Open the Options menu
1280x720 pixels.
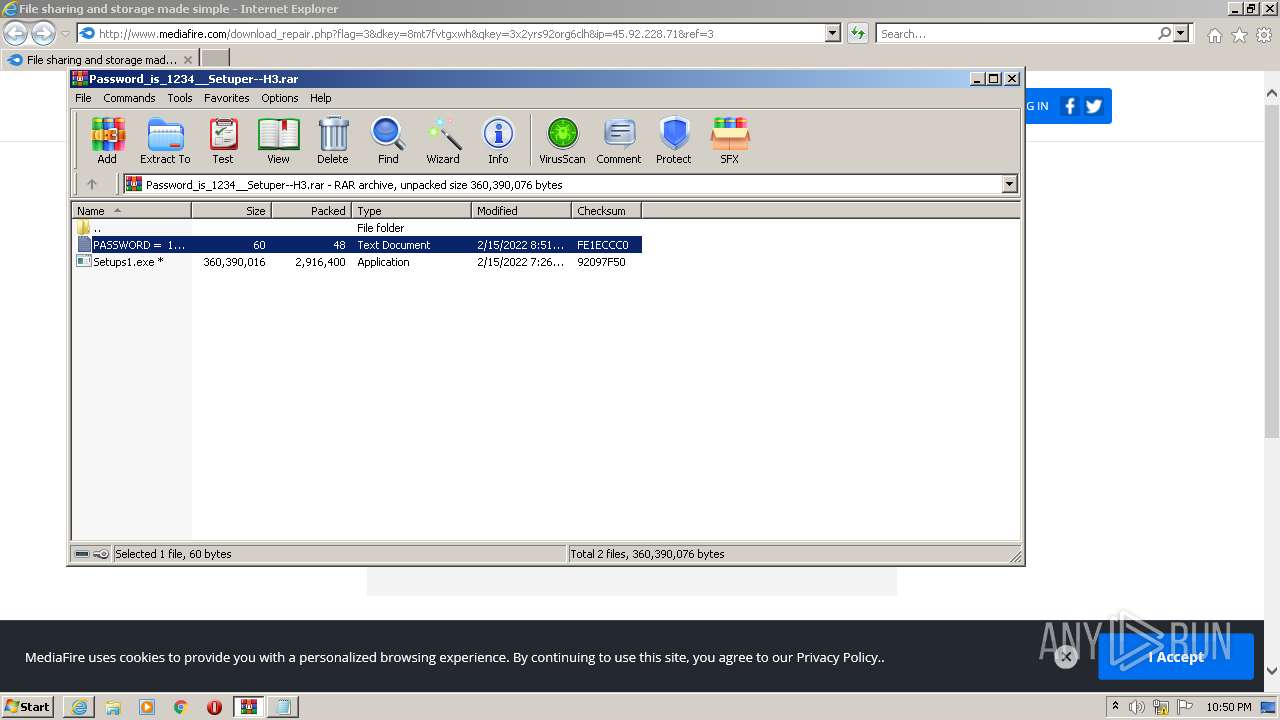pyautogui.click(x=280, y=98)
